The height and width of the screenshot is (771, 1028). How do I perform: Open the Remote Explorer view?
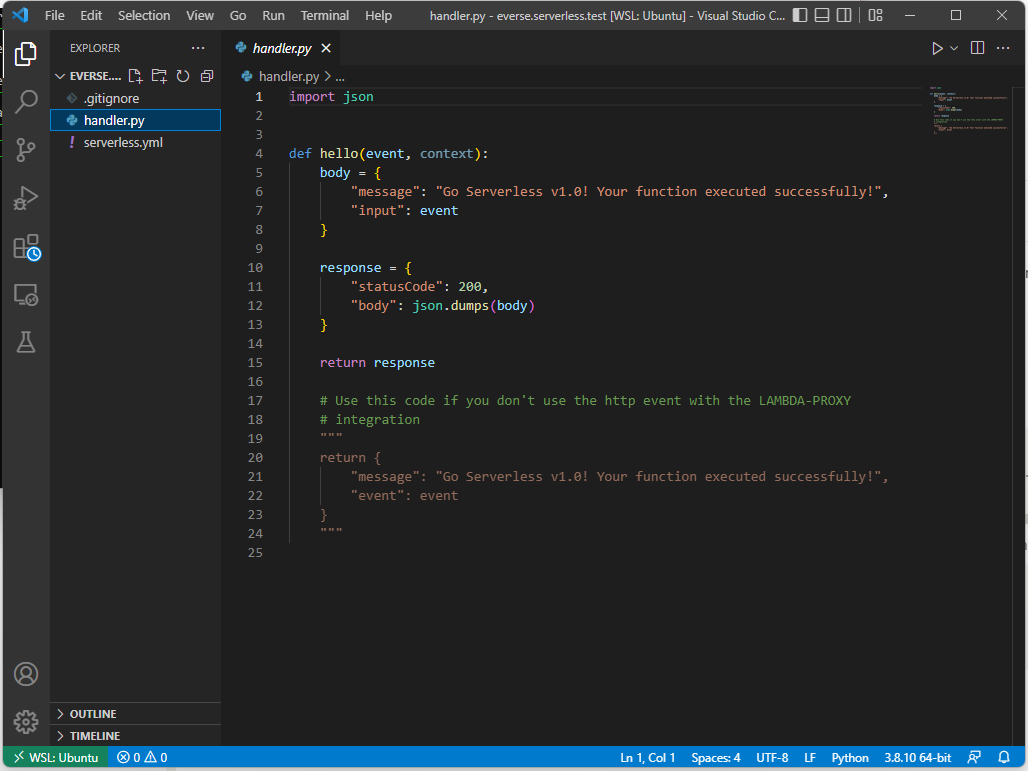pos(26,295)
